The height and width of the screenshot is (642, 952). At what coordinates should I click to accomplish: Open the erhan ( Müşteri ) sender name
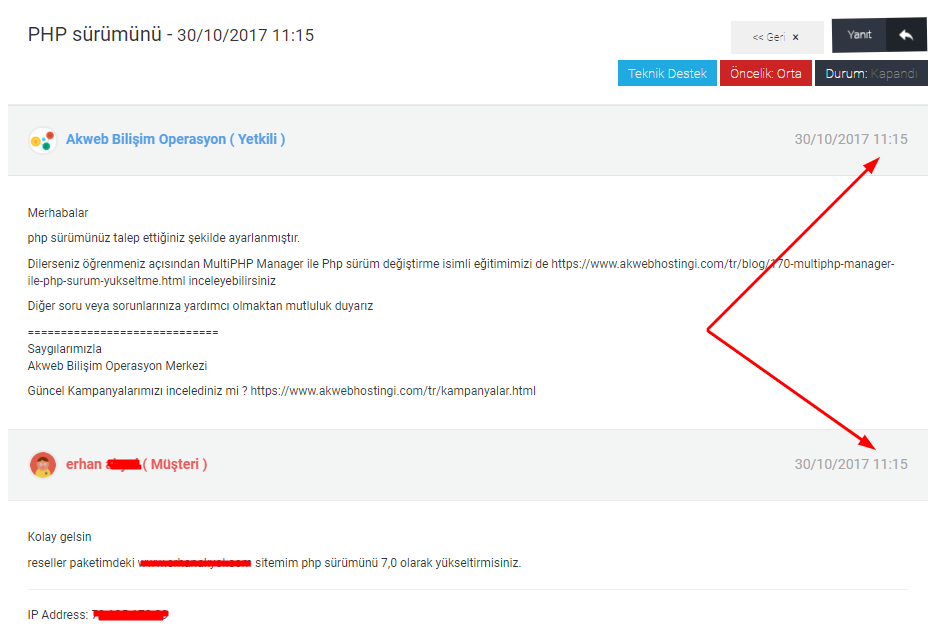[137, 464]
